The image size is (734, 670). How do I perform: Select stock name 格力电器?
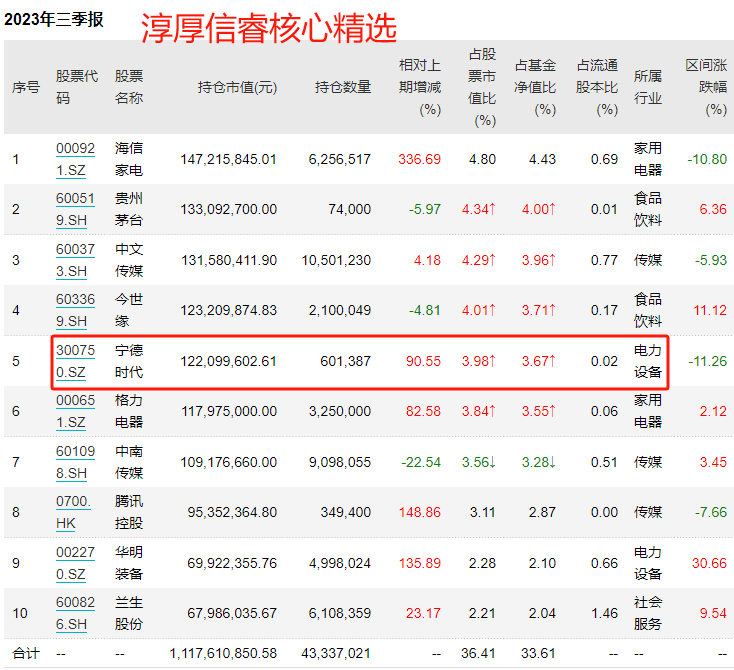[129, 412]
